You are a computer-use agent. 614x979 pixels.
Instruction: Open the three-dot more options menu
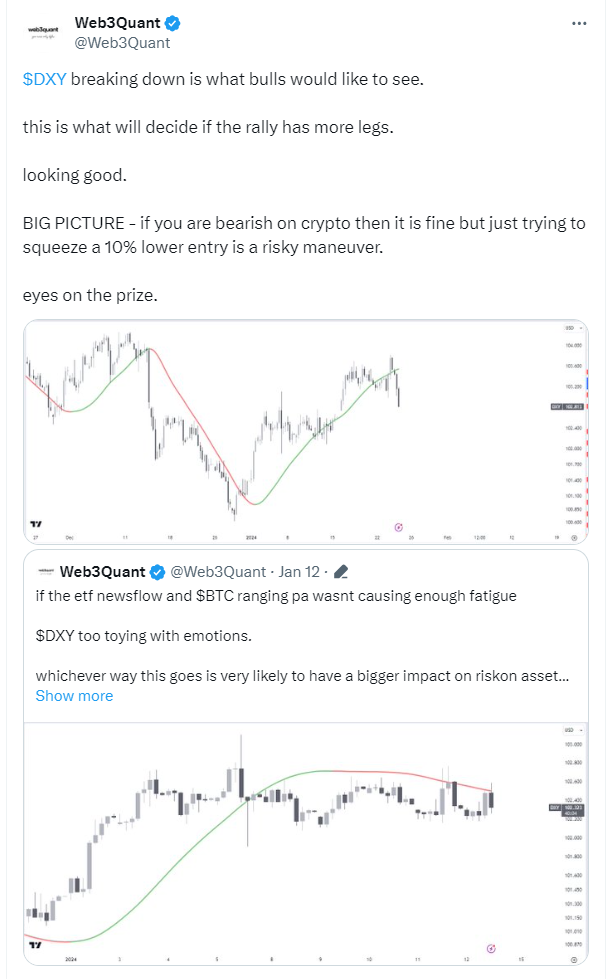coord(579,24)
